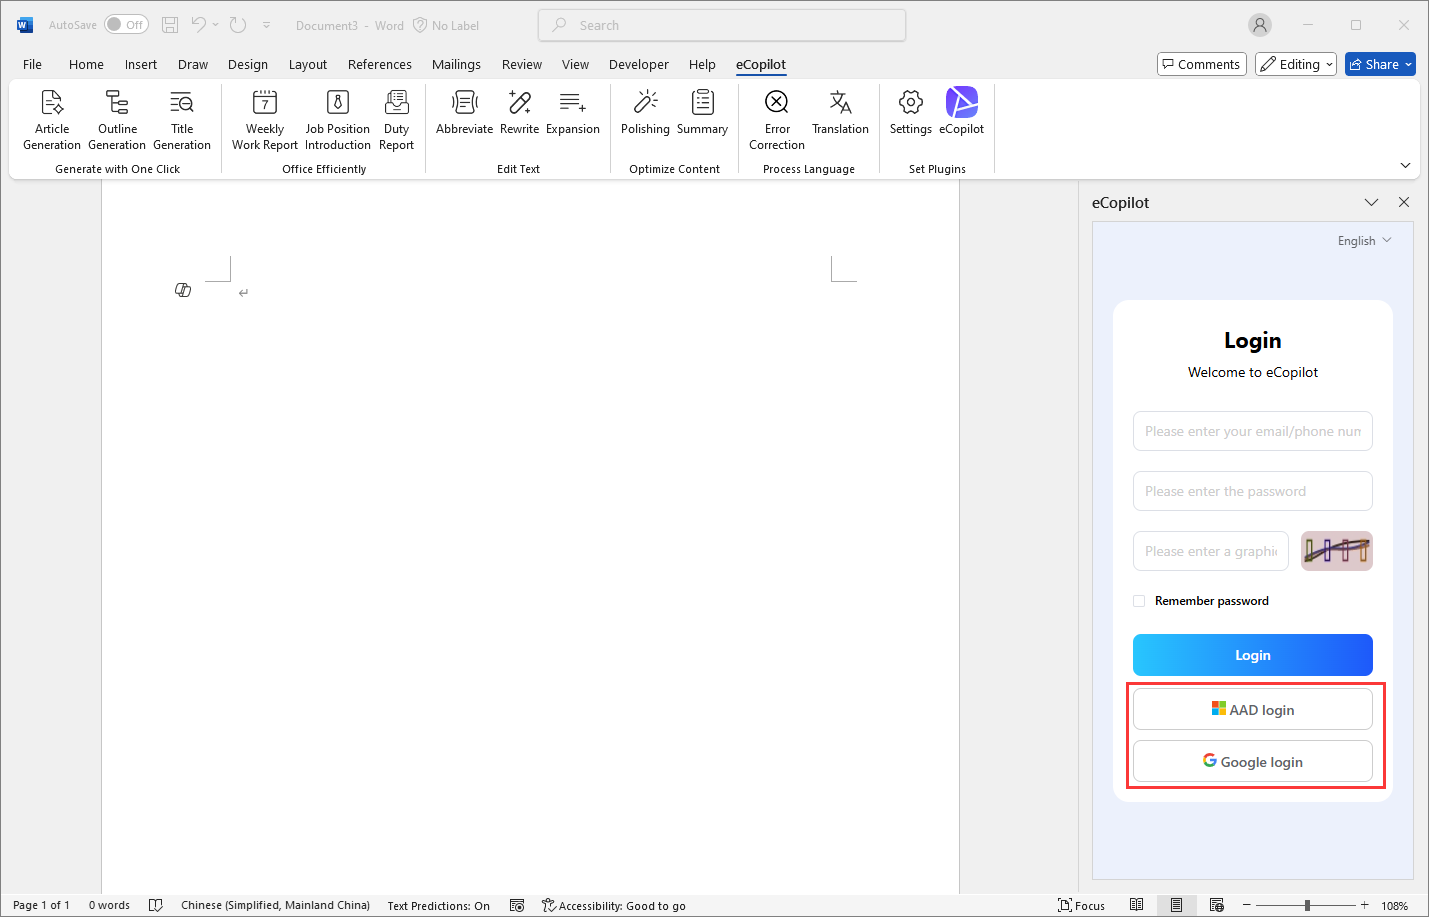The height and width of the screenshot is (917, 1429).
Task: Run Error Correction on the document
Action: [777, 120]
